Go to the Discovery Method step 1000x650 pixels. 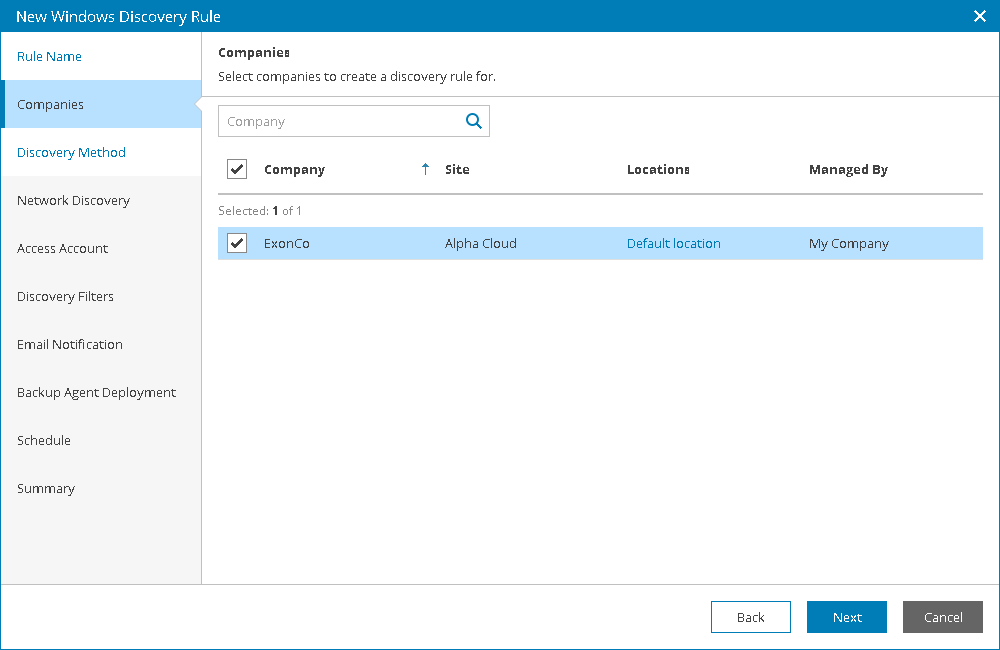pos(72,153)
